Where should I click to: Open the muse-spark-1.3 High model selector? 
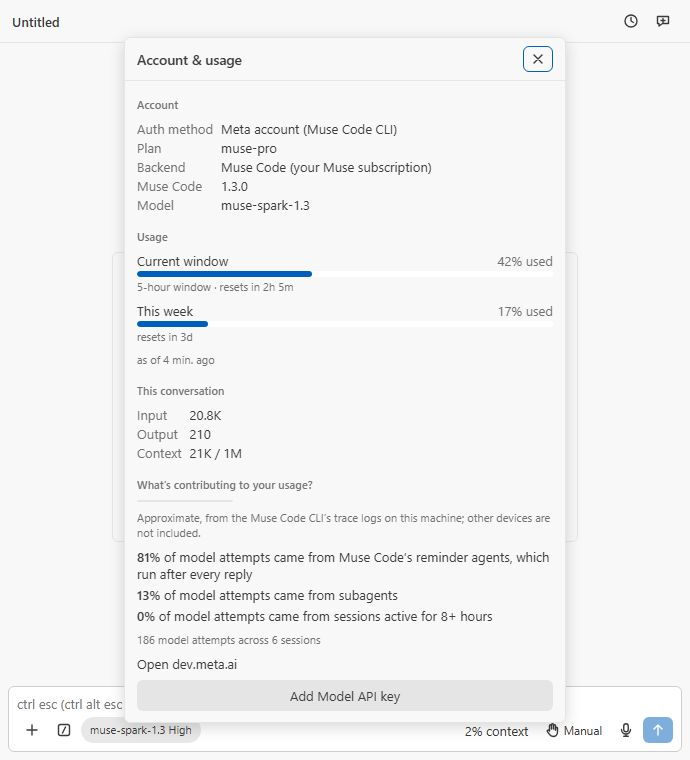pyautogui.click(x=141, y=730)
